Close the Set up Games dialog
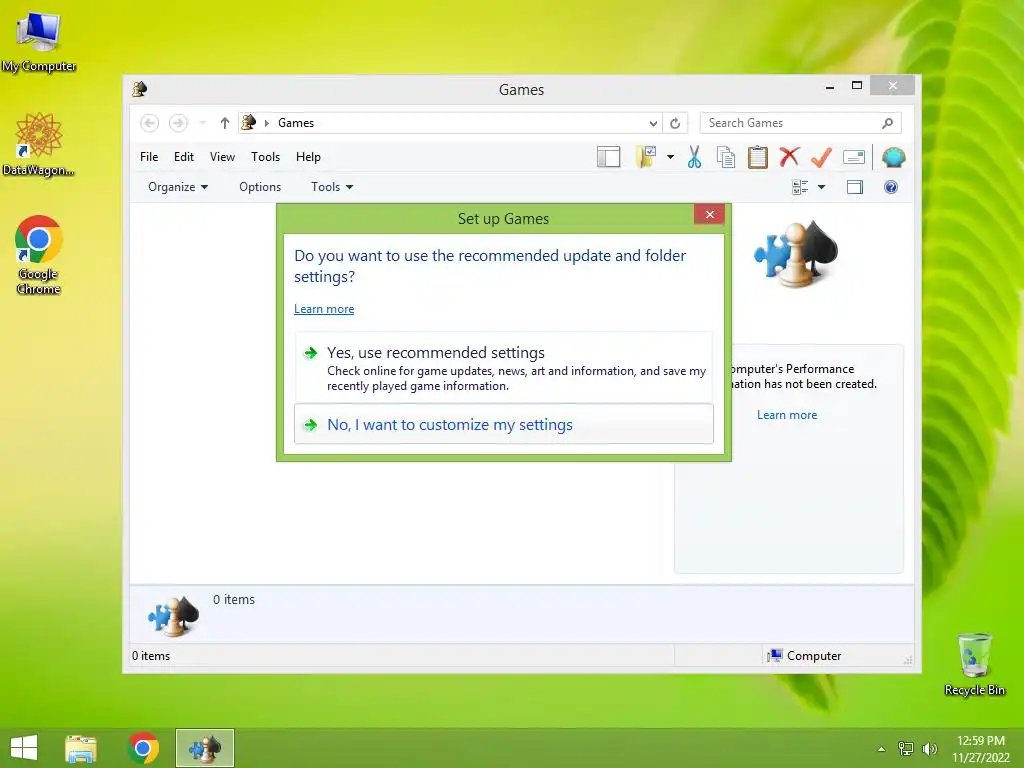 [x=710, y=214]
